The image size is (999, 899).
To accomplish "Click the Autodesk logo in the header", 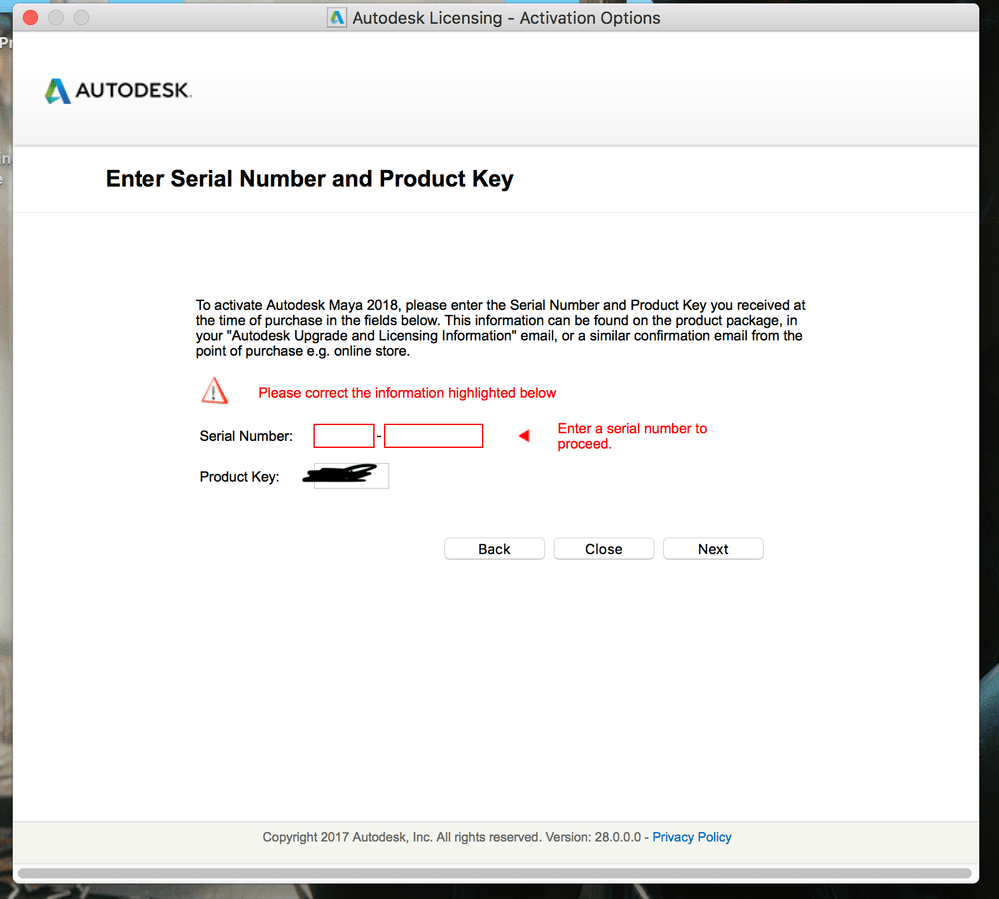I will point(118,90).
